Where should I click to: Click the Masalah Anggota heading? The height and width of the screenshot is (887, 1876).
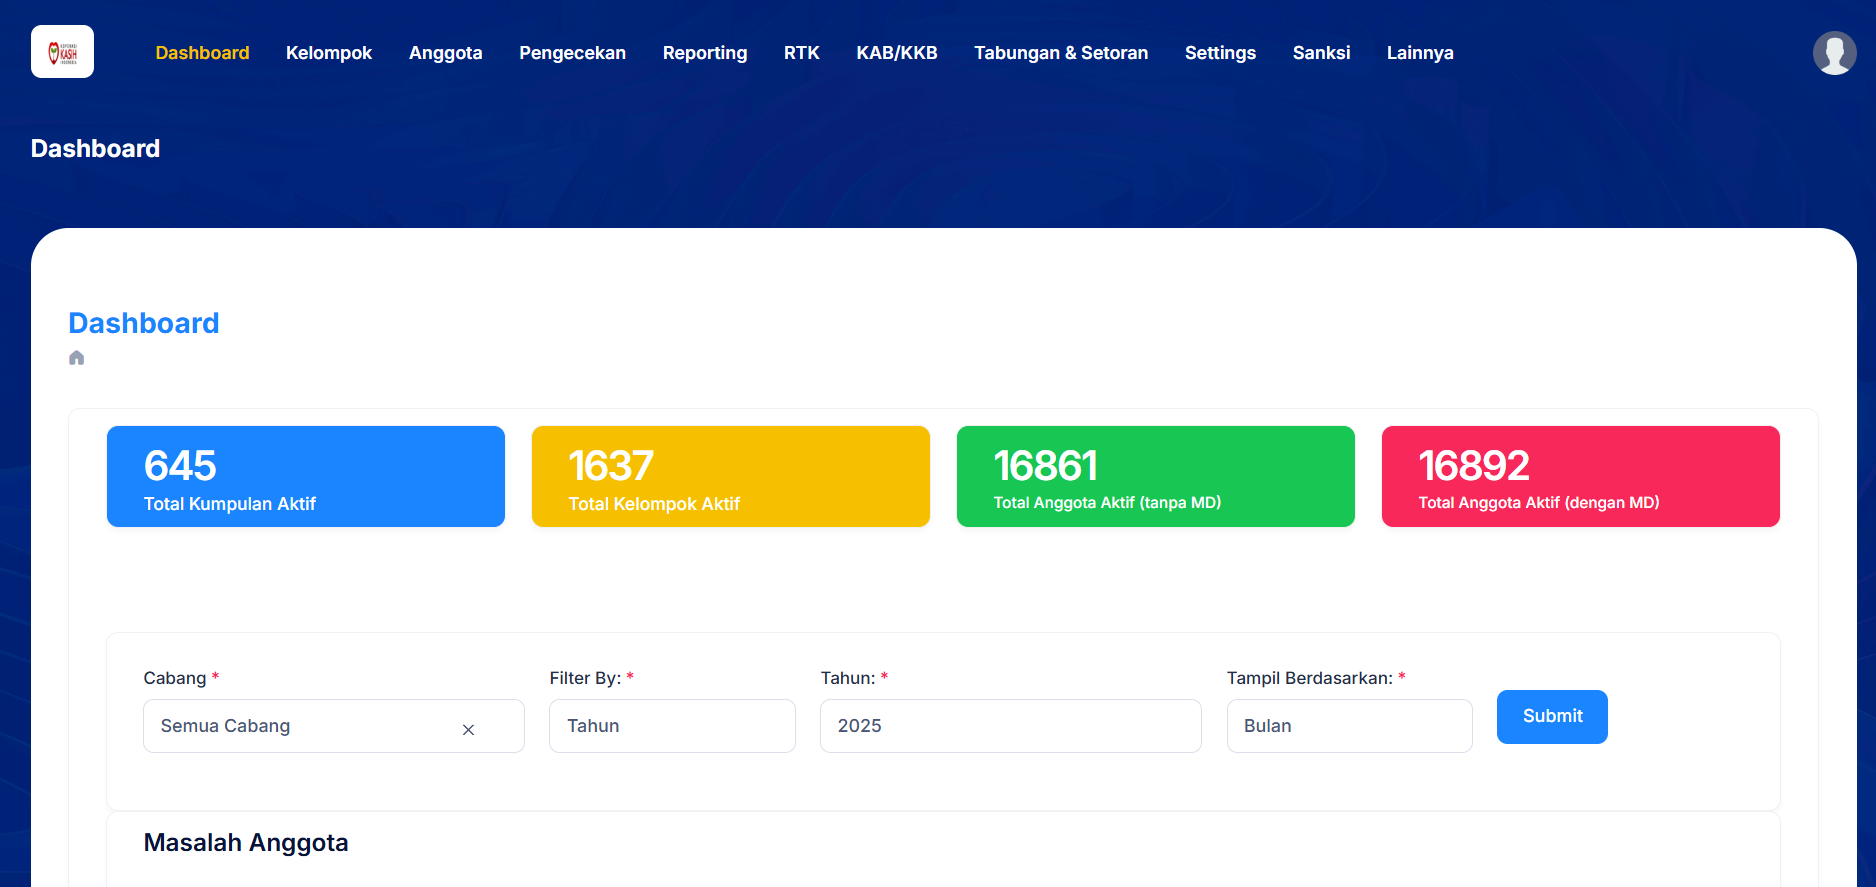click(246, 843)
